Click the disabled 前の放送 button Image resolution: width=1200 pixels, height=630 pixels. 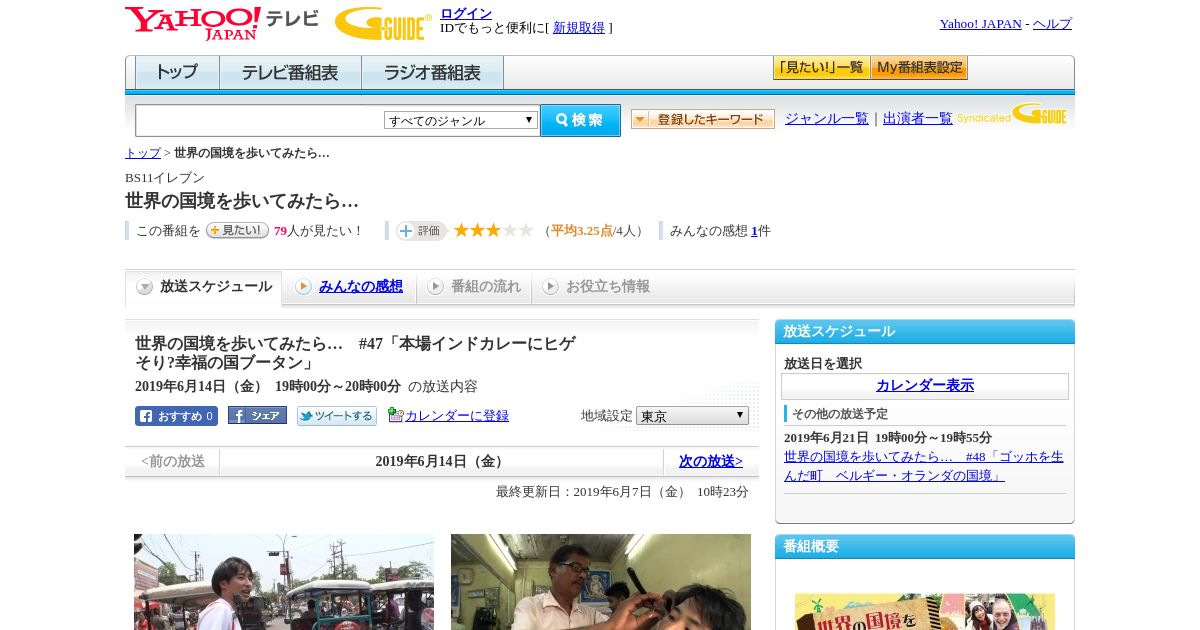[173, 462]
